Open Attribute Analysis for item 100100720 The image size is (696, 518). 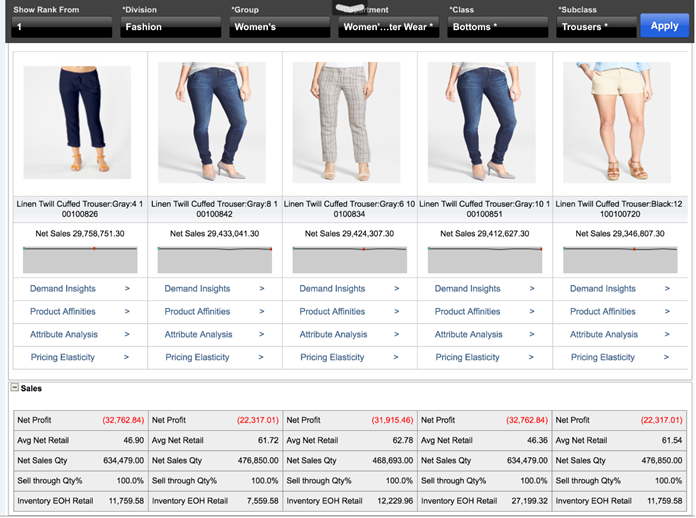pyautogui.click(x=604, y=334)
